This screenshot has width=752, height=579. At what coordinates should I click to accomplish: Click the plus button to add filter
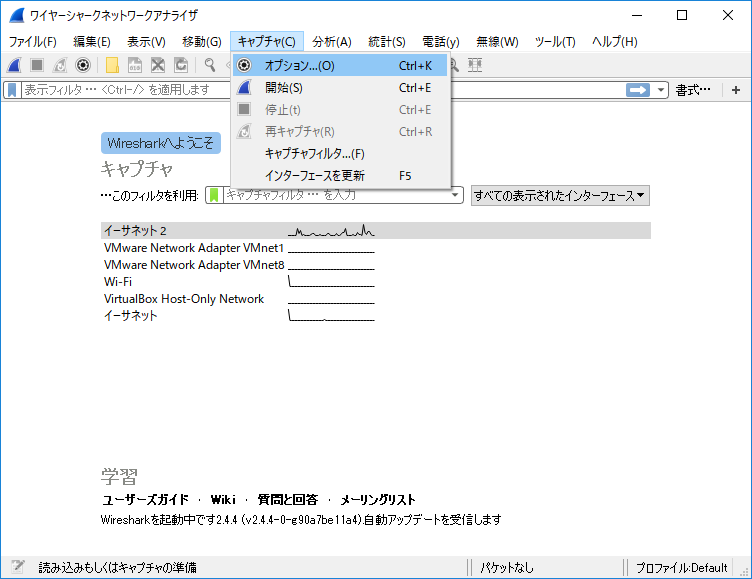click(x=736, y=90)
